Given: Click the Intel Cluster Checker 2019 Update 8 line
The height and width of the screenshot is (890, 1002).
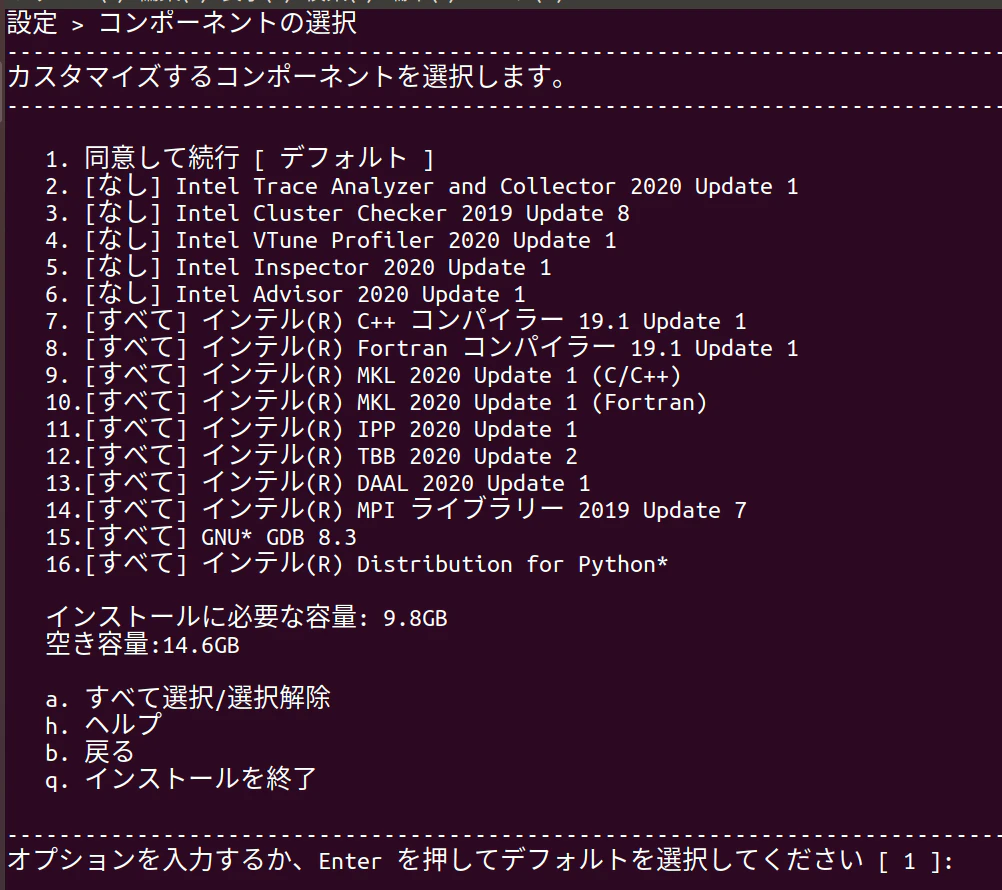Looking at the screenshot, I should point(337,213).
